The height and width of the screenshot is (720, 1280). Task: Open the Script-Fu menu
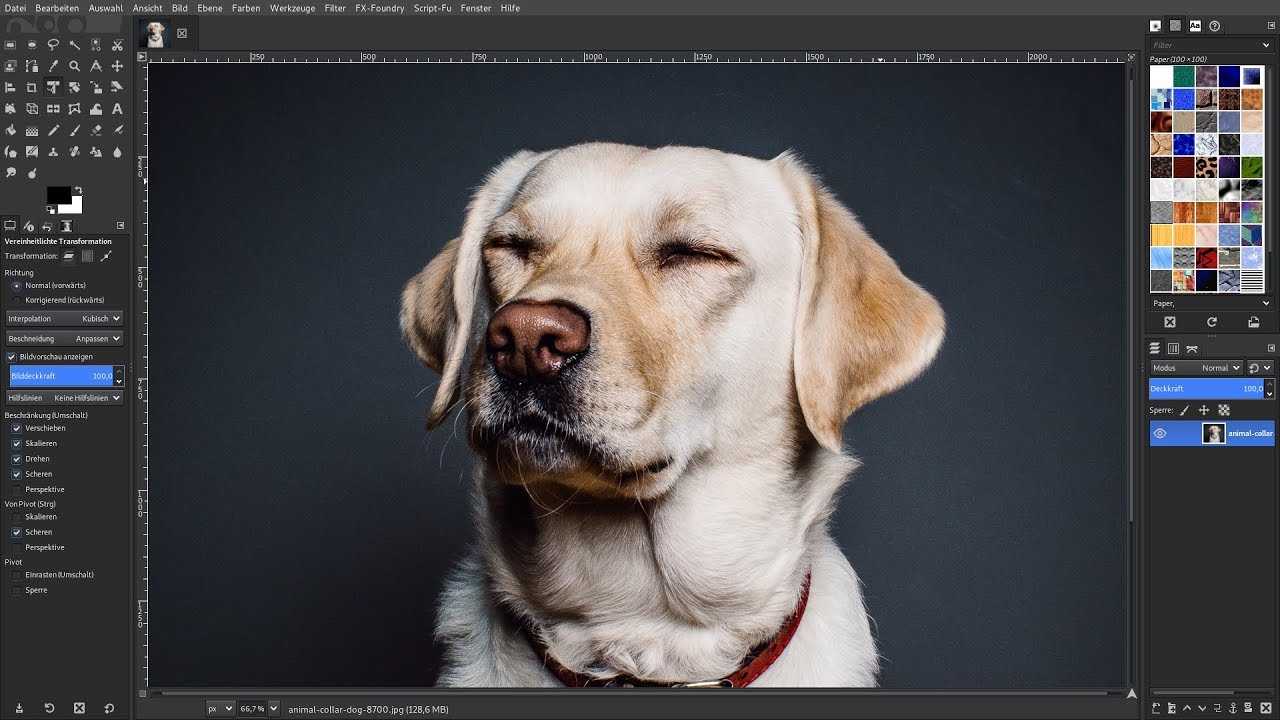tap(433, 8)
